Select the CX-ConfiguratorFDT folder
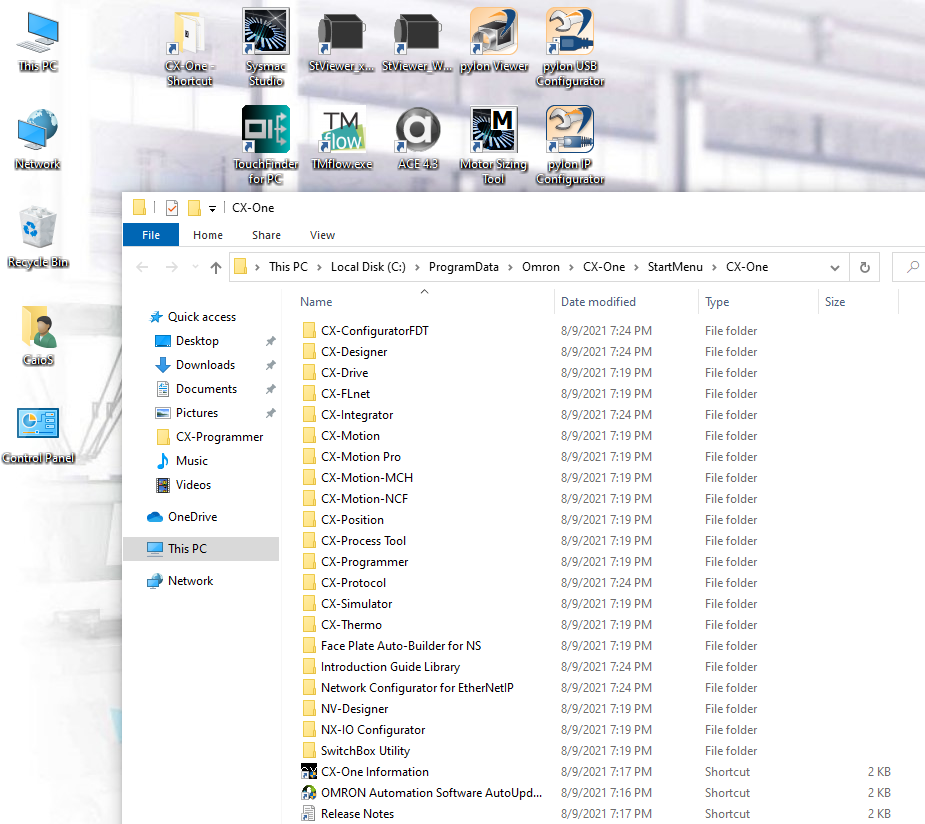The image size is (925, 824). pyautogui.click(x=365, y=331)
